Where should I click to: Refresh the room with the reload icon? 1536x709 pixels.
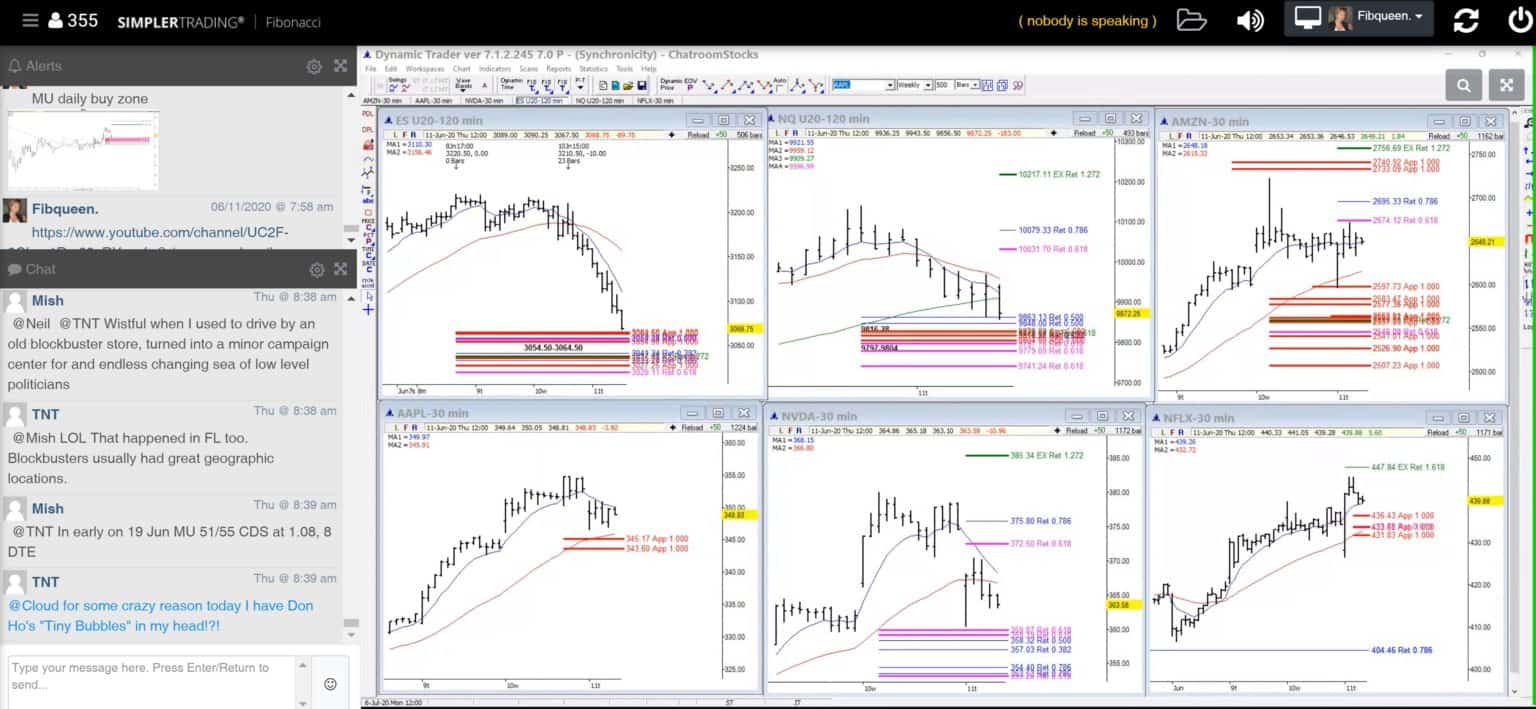[1466, 20]
